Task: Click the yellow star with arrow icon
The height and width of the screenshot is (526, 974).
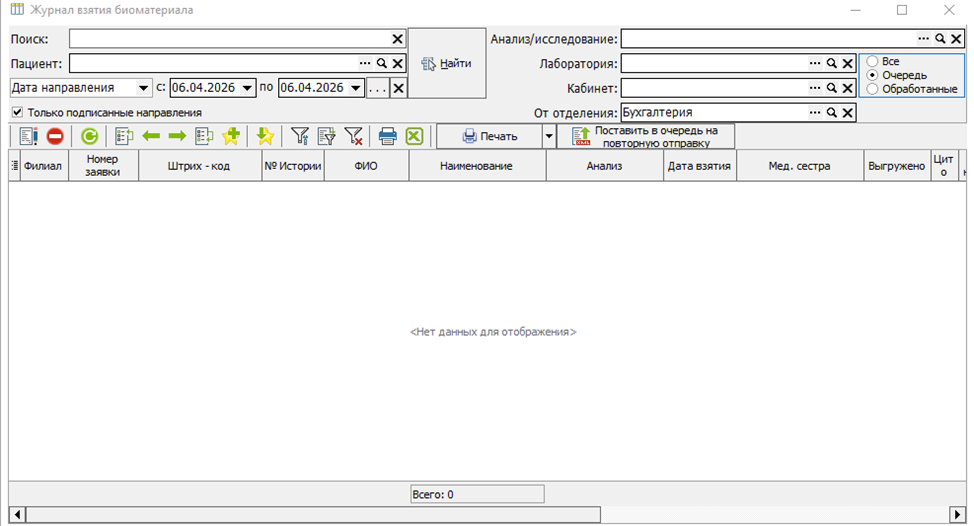Action: click(265, 137)
